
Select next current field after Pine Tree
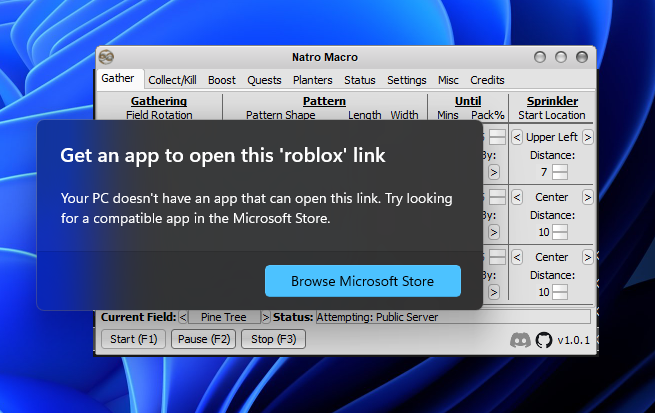point(265,317)
